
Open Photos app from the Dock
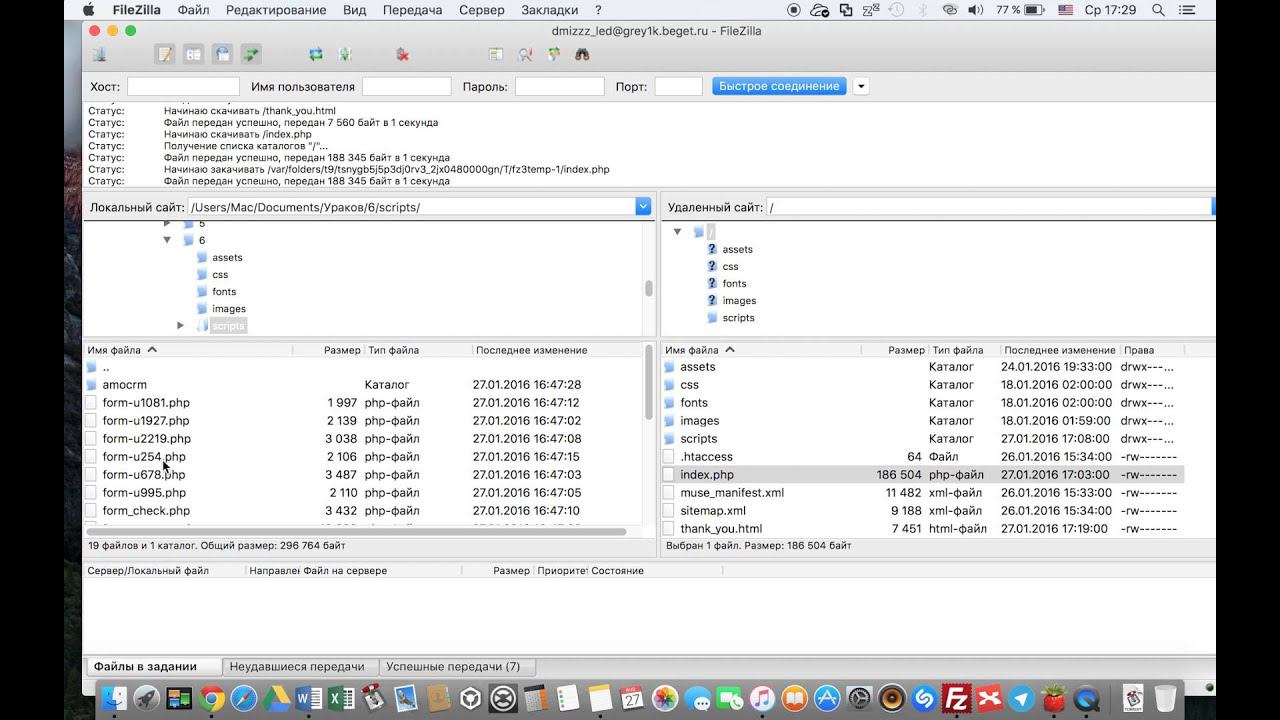coord(665,698)
